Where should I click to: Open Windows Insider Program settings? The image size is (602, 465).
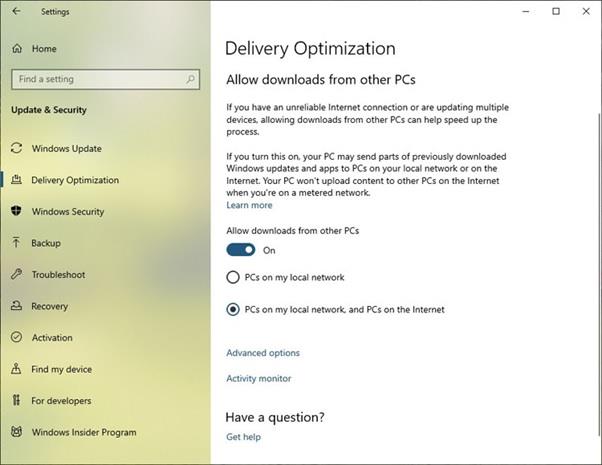click(x=84, y=433)
